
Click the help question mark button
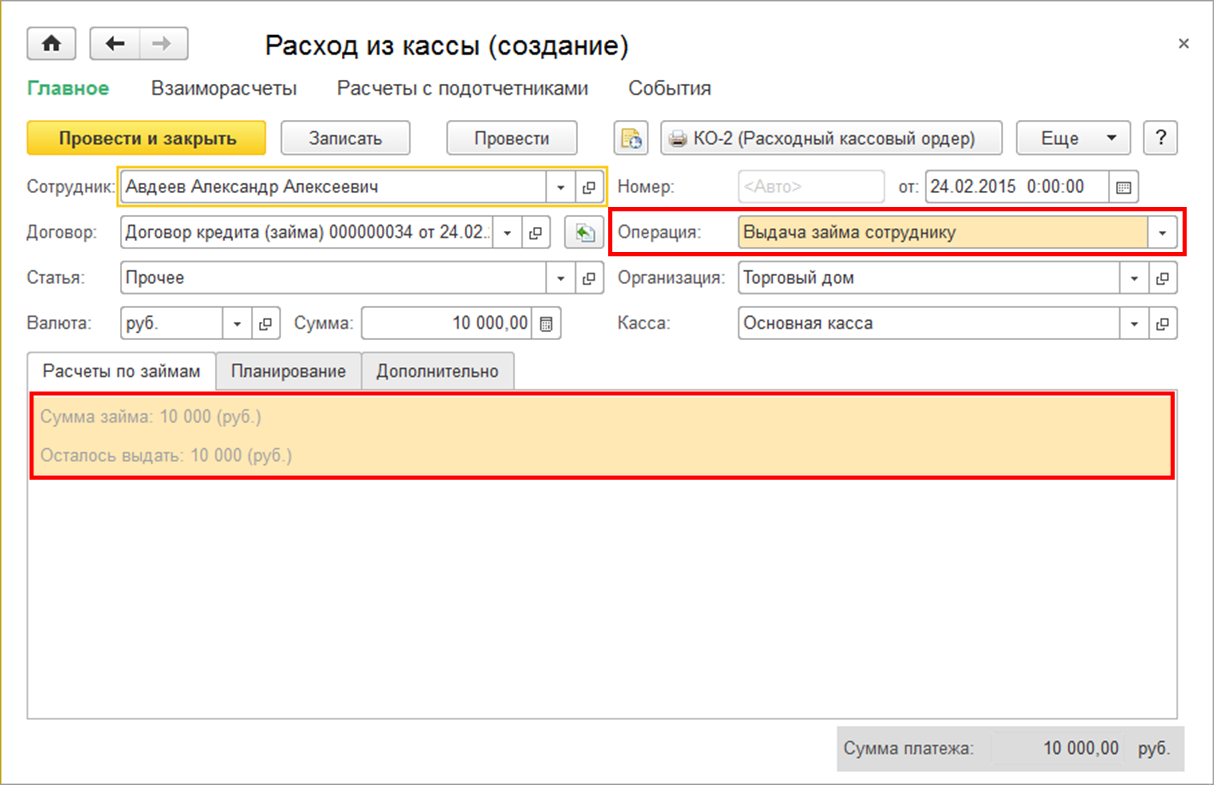point(1160,139)
